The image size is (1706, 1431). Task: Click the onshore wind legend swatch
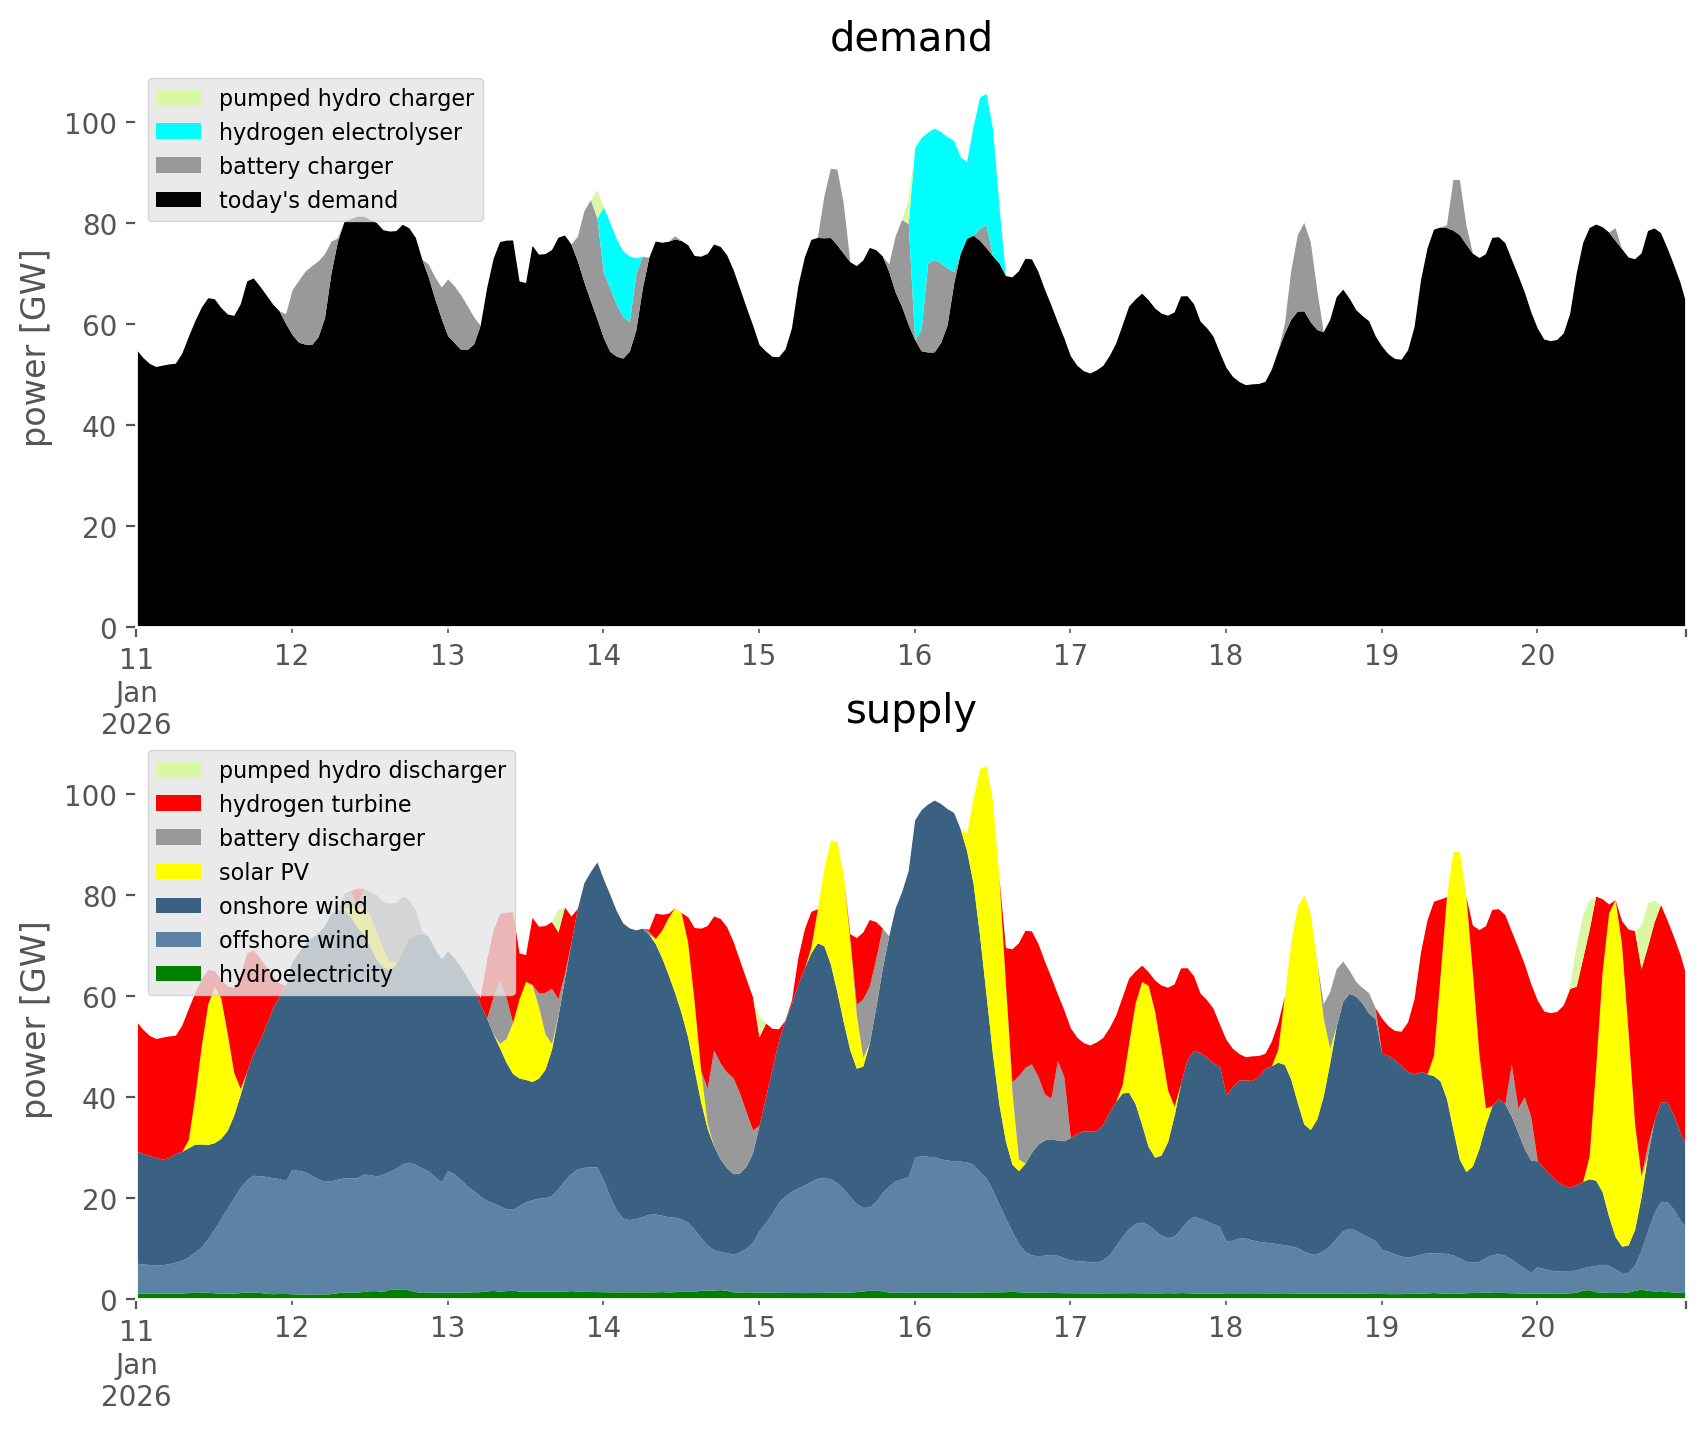click(179, 906)
